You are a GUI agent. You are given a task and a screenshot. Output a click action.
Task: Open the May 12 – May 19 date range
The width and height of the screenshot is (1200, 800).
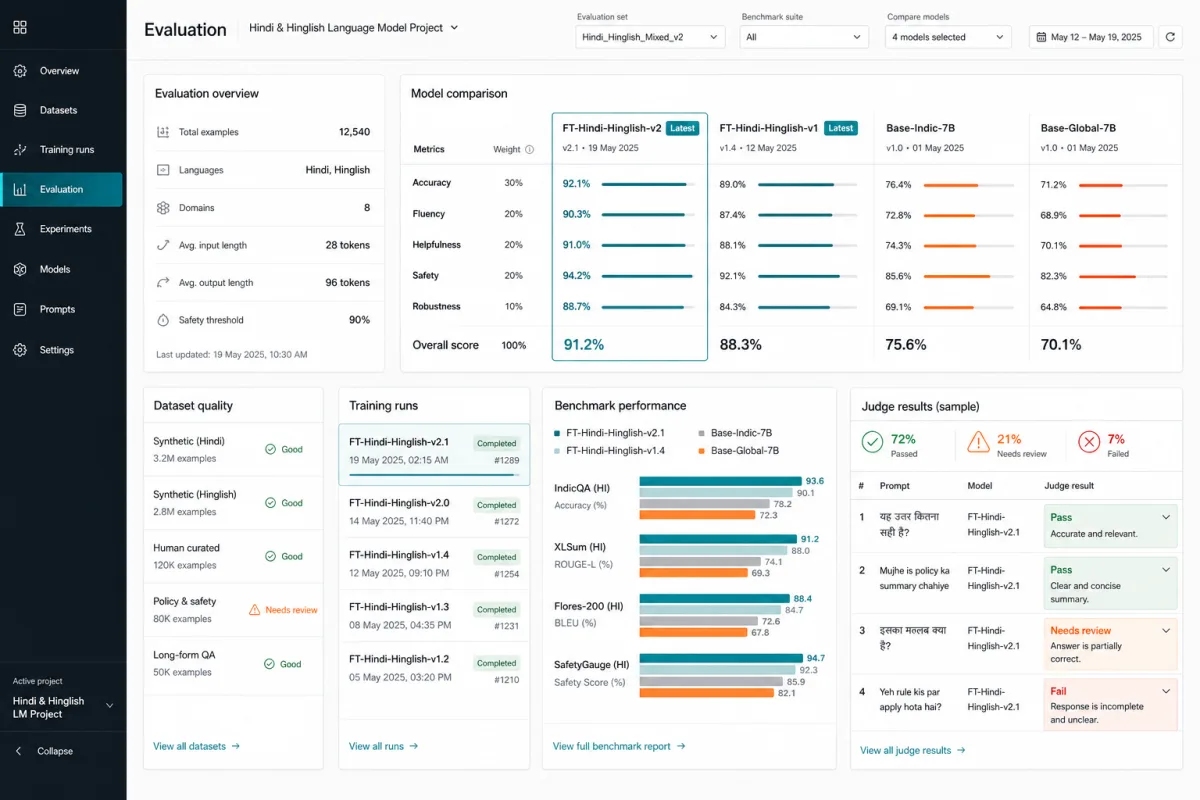1090,37
